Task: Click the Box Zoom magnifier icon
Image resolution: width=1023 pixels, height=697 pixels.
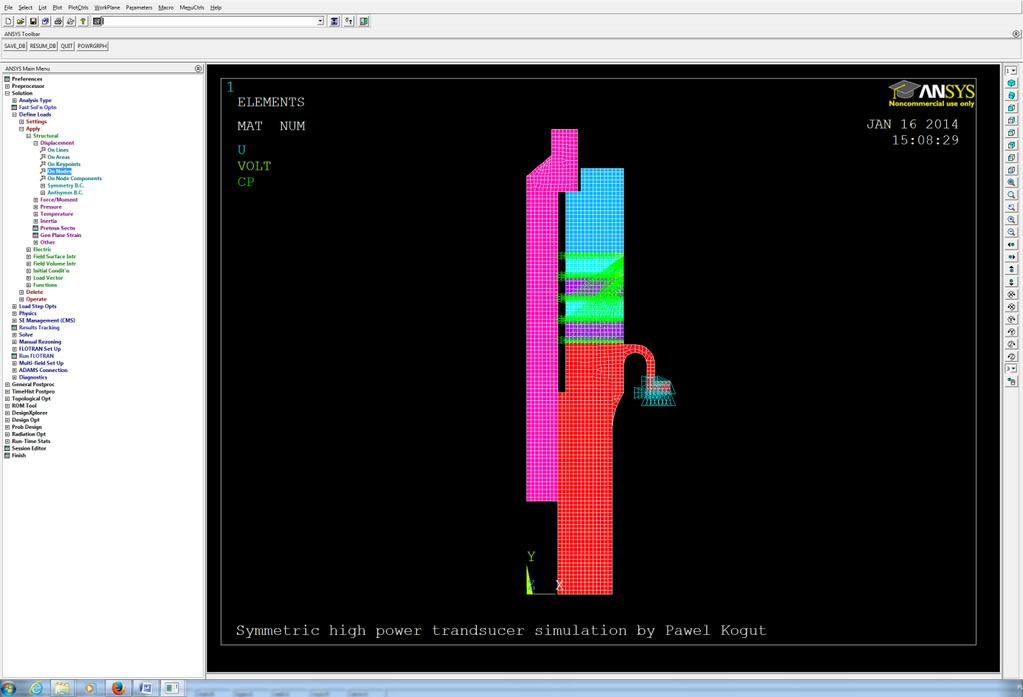Action: coord(1011,195)
